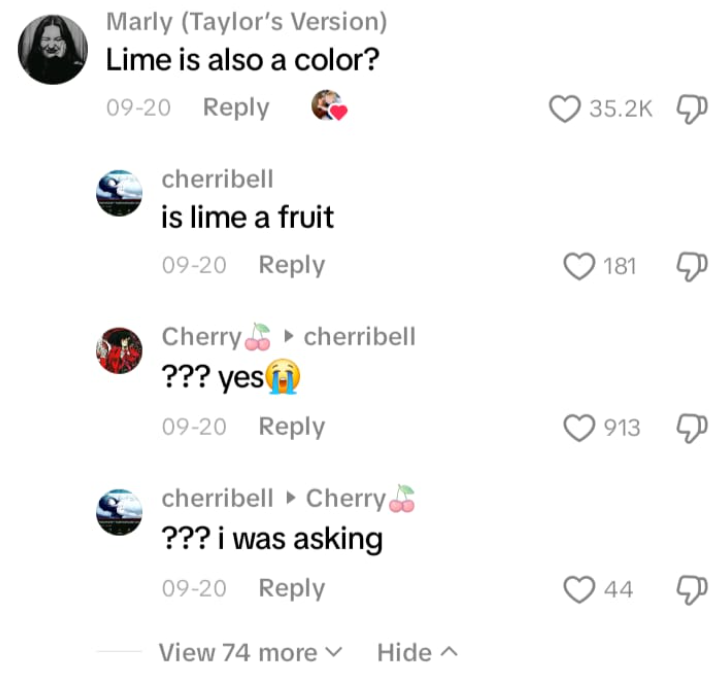Like cherribell's "??? i was asking" reply
728x676 pixels.
(x=580, y=590)
